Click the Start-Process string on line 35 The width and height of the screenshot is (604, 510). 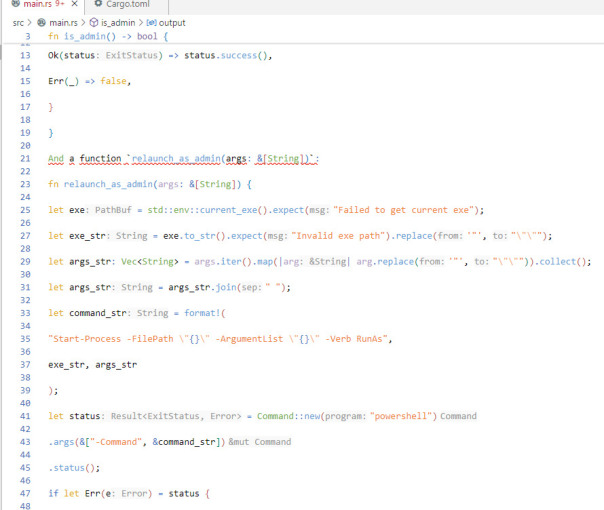[x=217, y=339]
